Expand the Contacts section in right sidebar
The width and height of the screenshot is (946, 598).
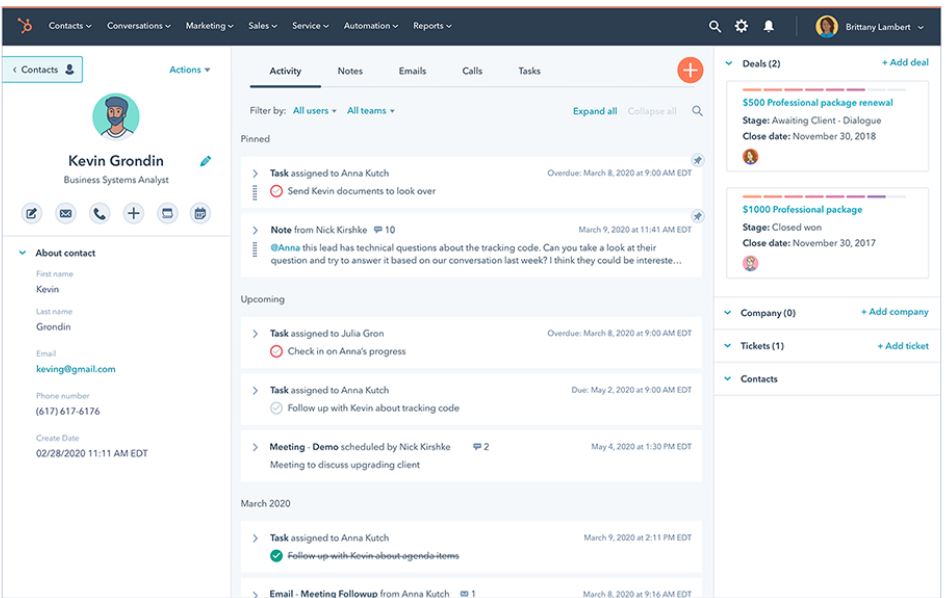click(x=728, y=379)
